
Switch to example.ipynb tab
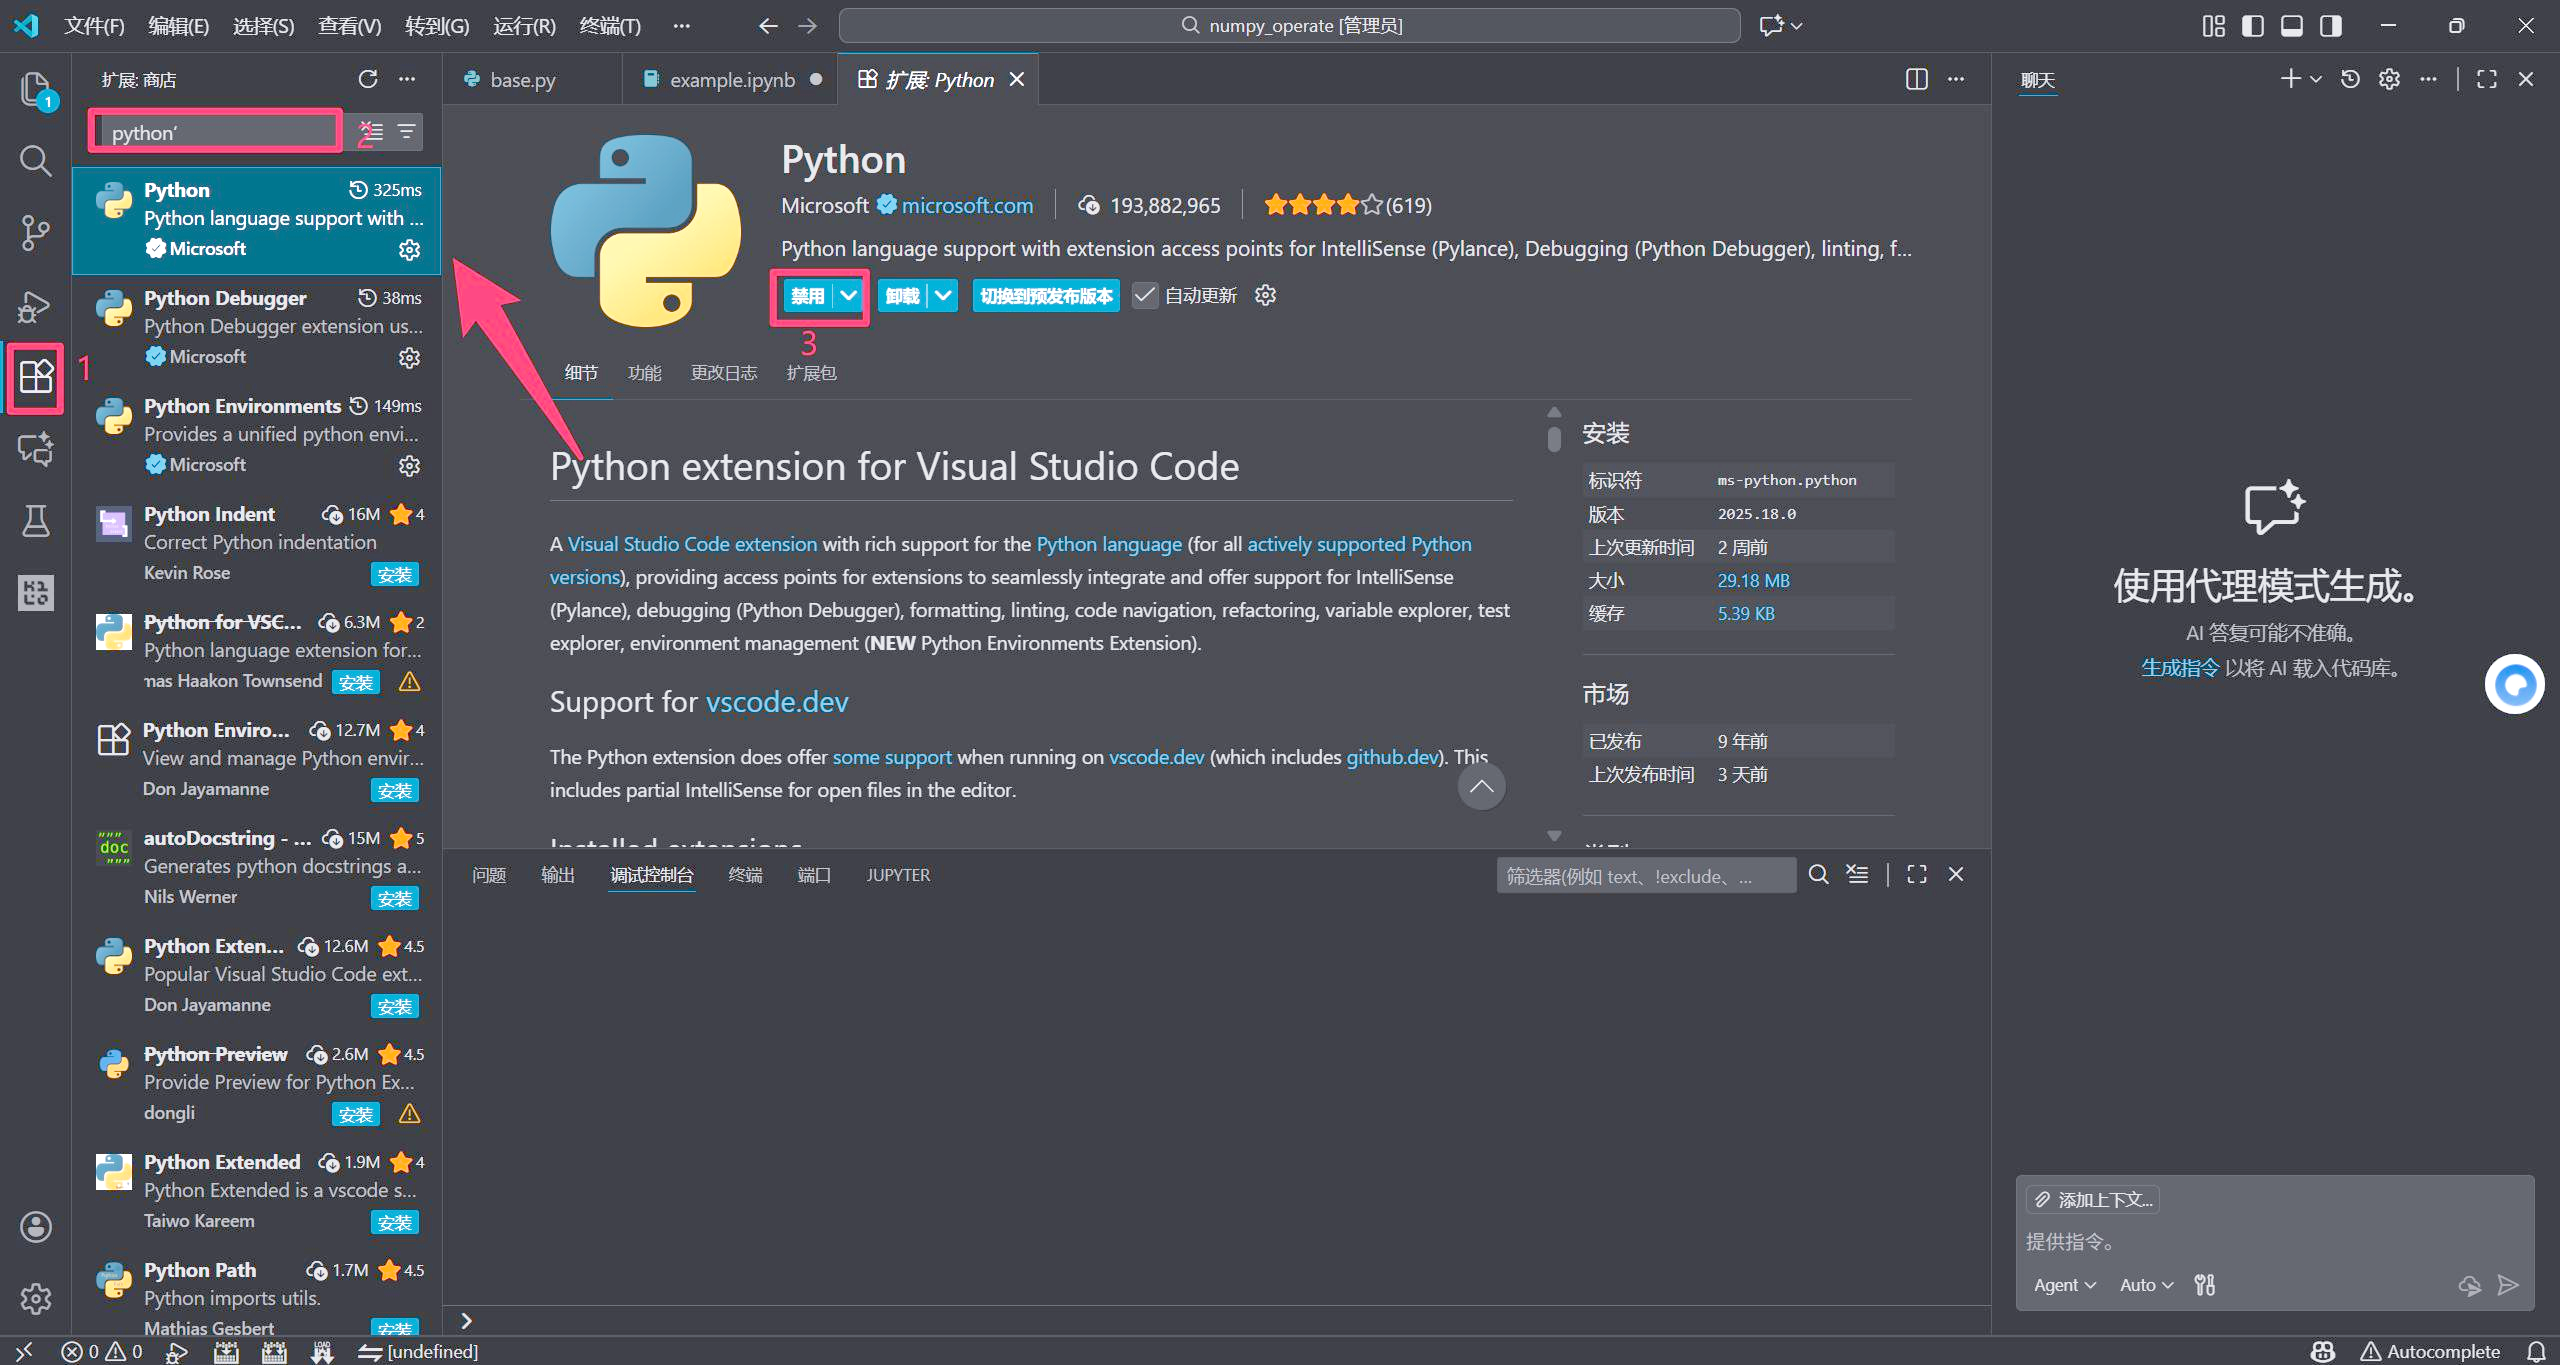[733, 80]
